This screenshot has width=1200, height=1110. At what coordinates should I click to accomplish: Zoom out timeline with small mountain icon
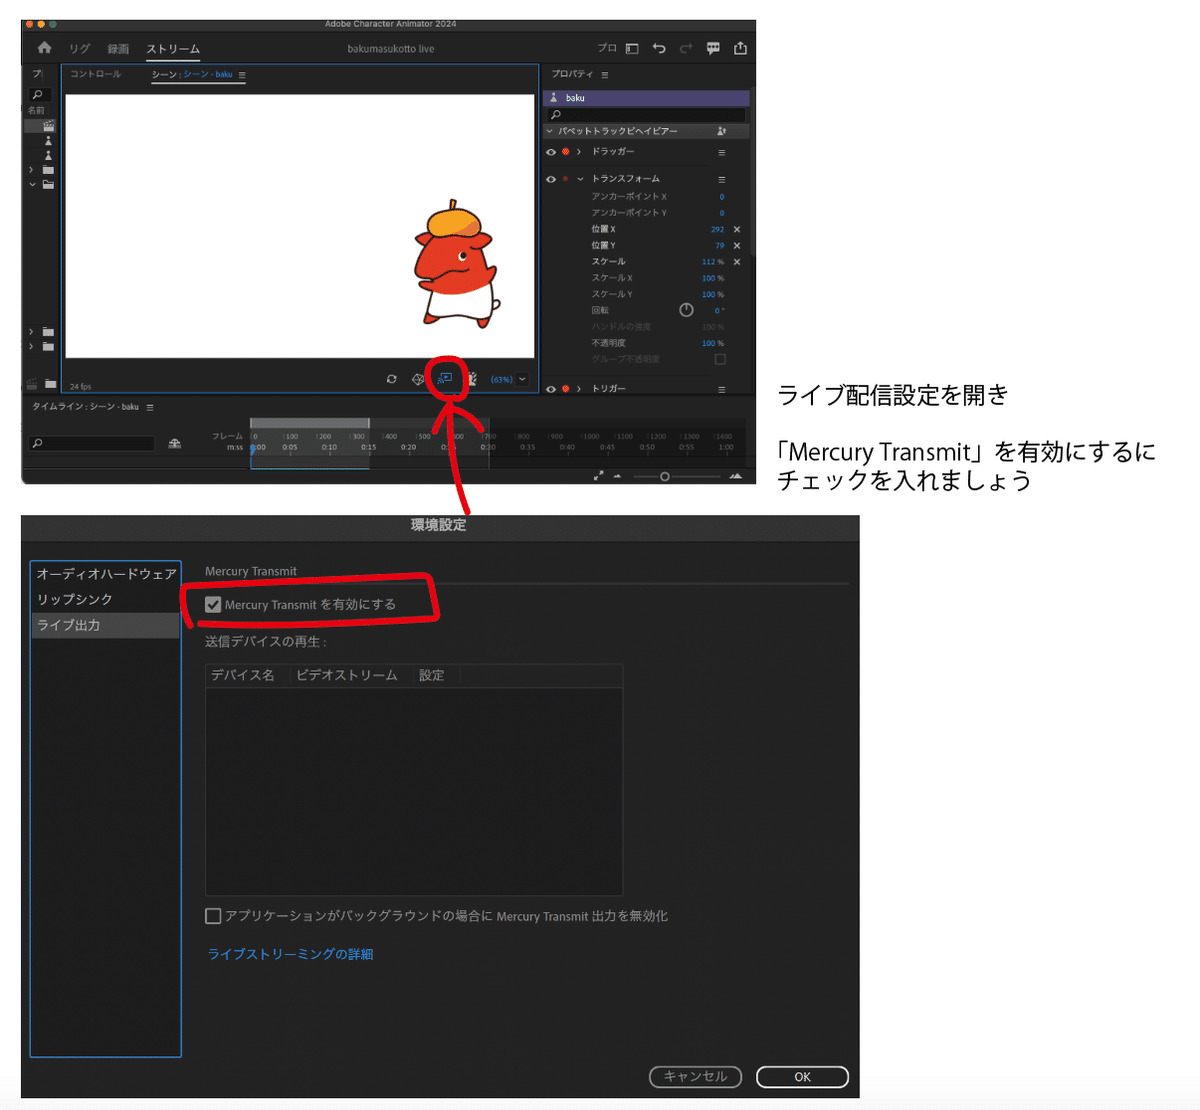click(617, 477)
